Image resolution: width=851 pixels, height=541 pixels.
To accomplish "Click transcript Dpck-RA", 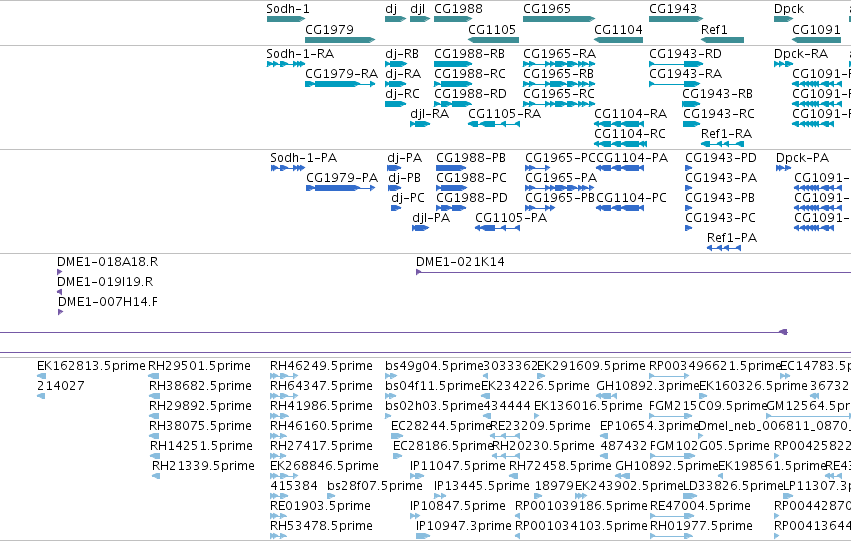I will [x=784, y=64].
